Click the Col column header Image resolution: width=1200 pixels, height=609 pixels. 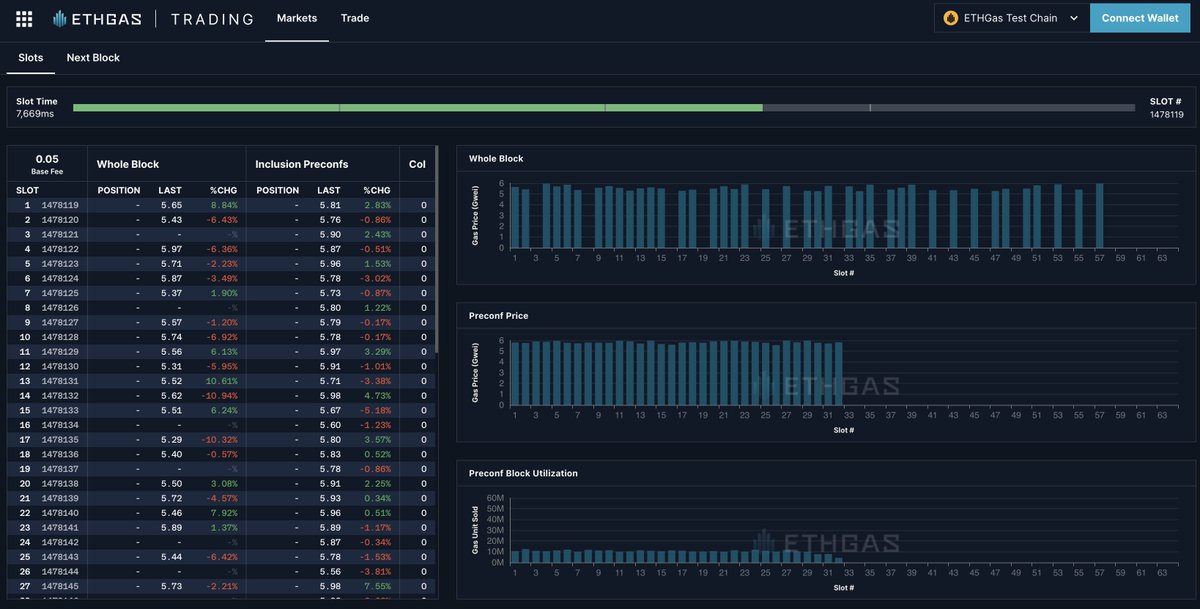[x=417, y=164]
